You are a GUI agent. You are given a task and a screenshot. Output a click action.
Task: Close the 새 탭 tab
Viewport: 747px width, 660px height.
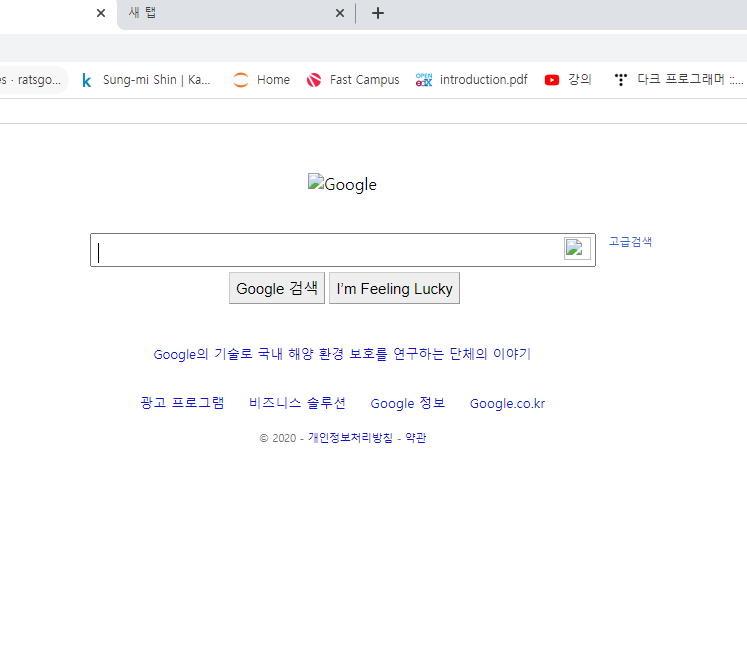(340, 13)
